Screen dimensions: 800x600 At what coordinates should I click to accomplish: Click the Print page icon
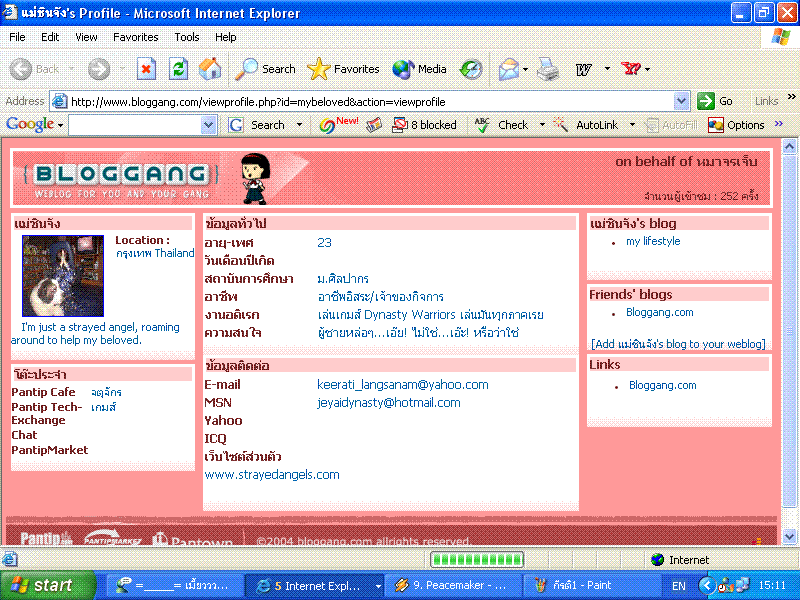pyautogui.click(x=547, y=69)
